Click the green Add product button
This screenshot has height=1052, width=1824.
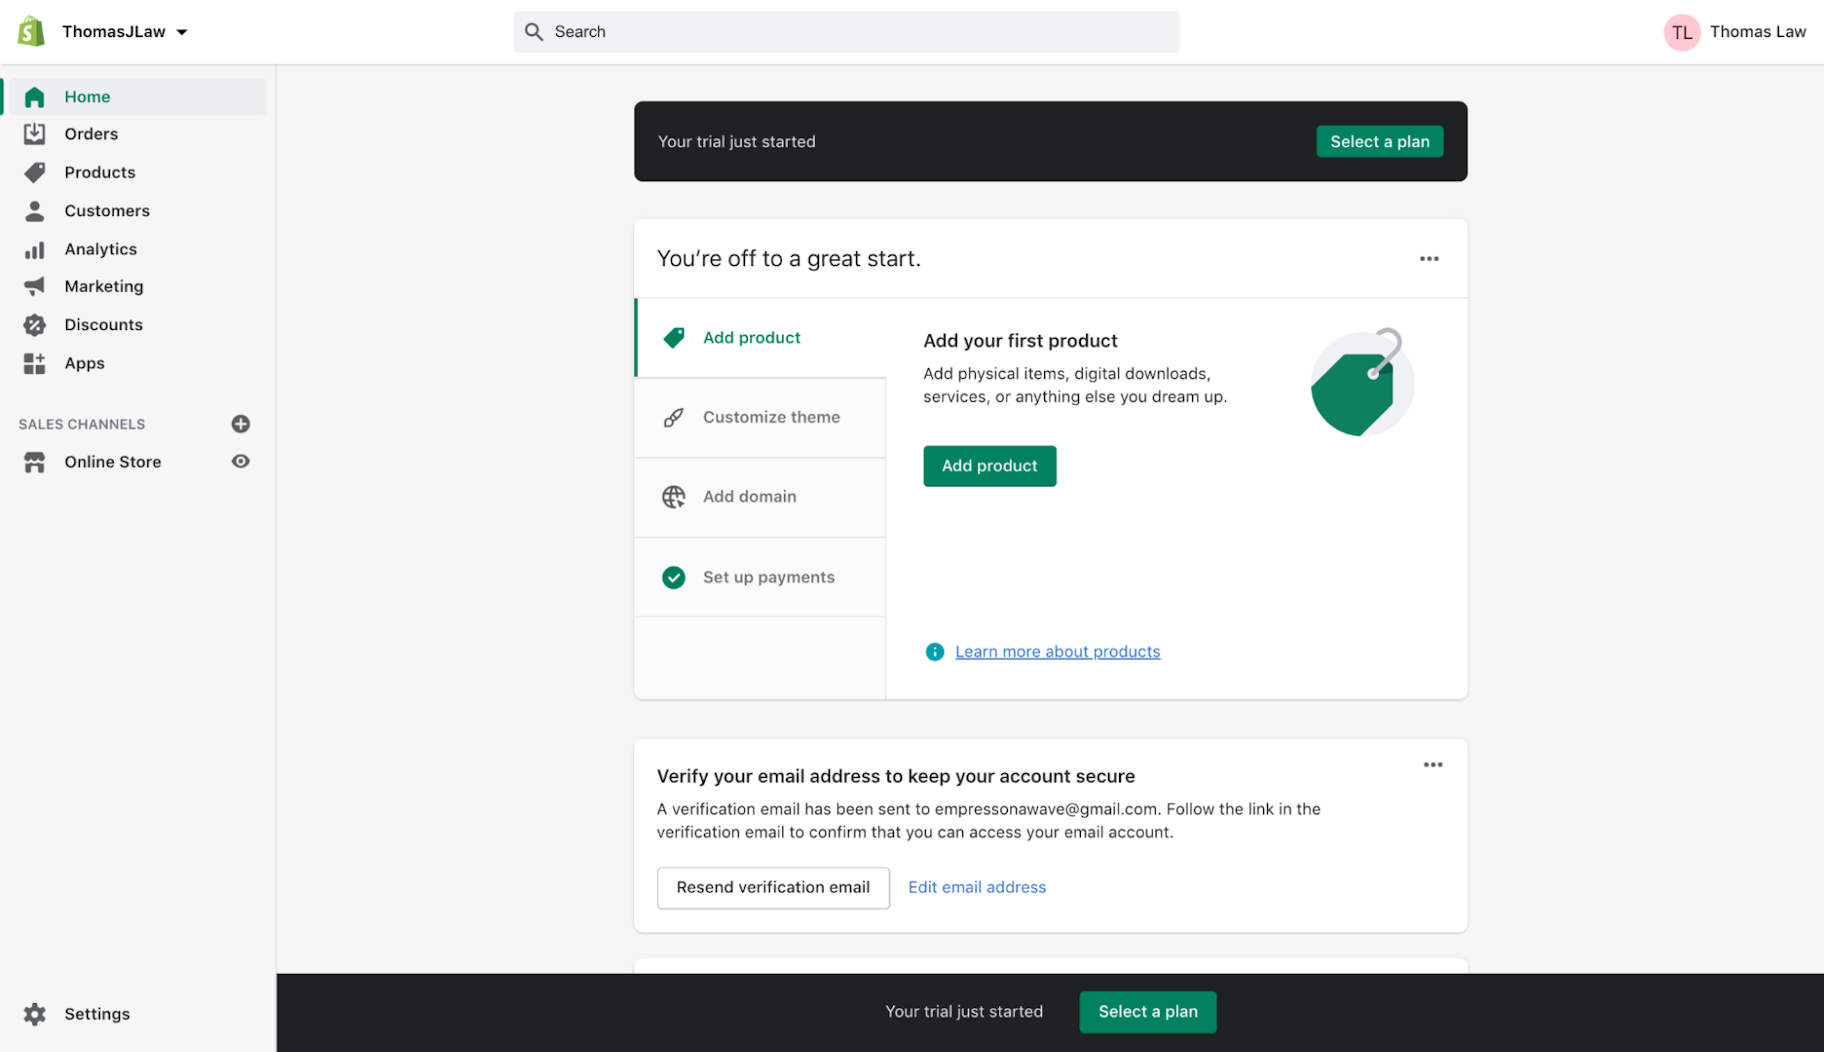click(x=989, y=466)
